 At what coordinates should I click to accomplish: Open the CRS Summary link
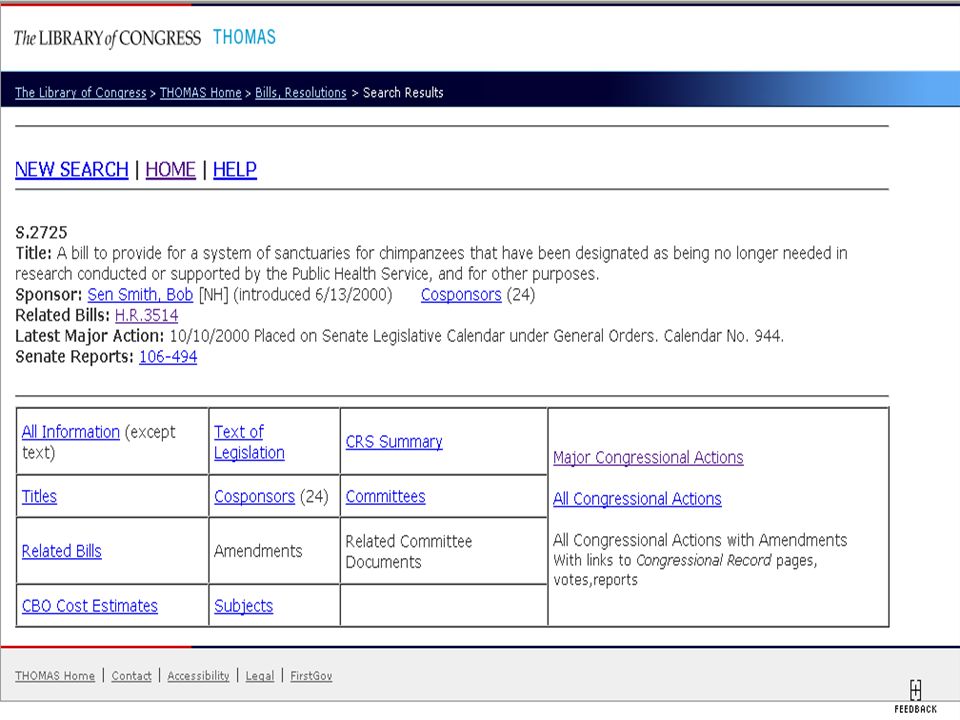[x=394, y=441]
